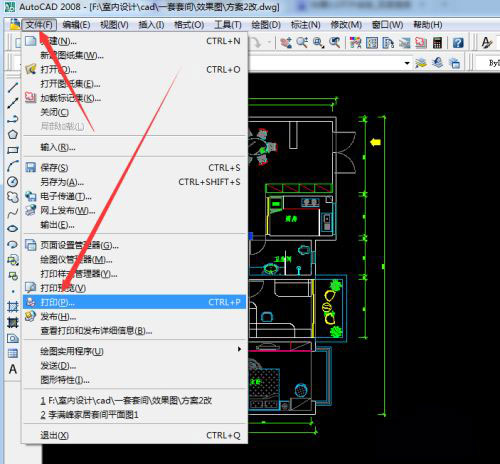Image resolution: width=500 pixels, height=464 pixels.
Task: Click the Insert Block tool
Action: pyautogui.click(x=13, y=260)
